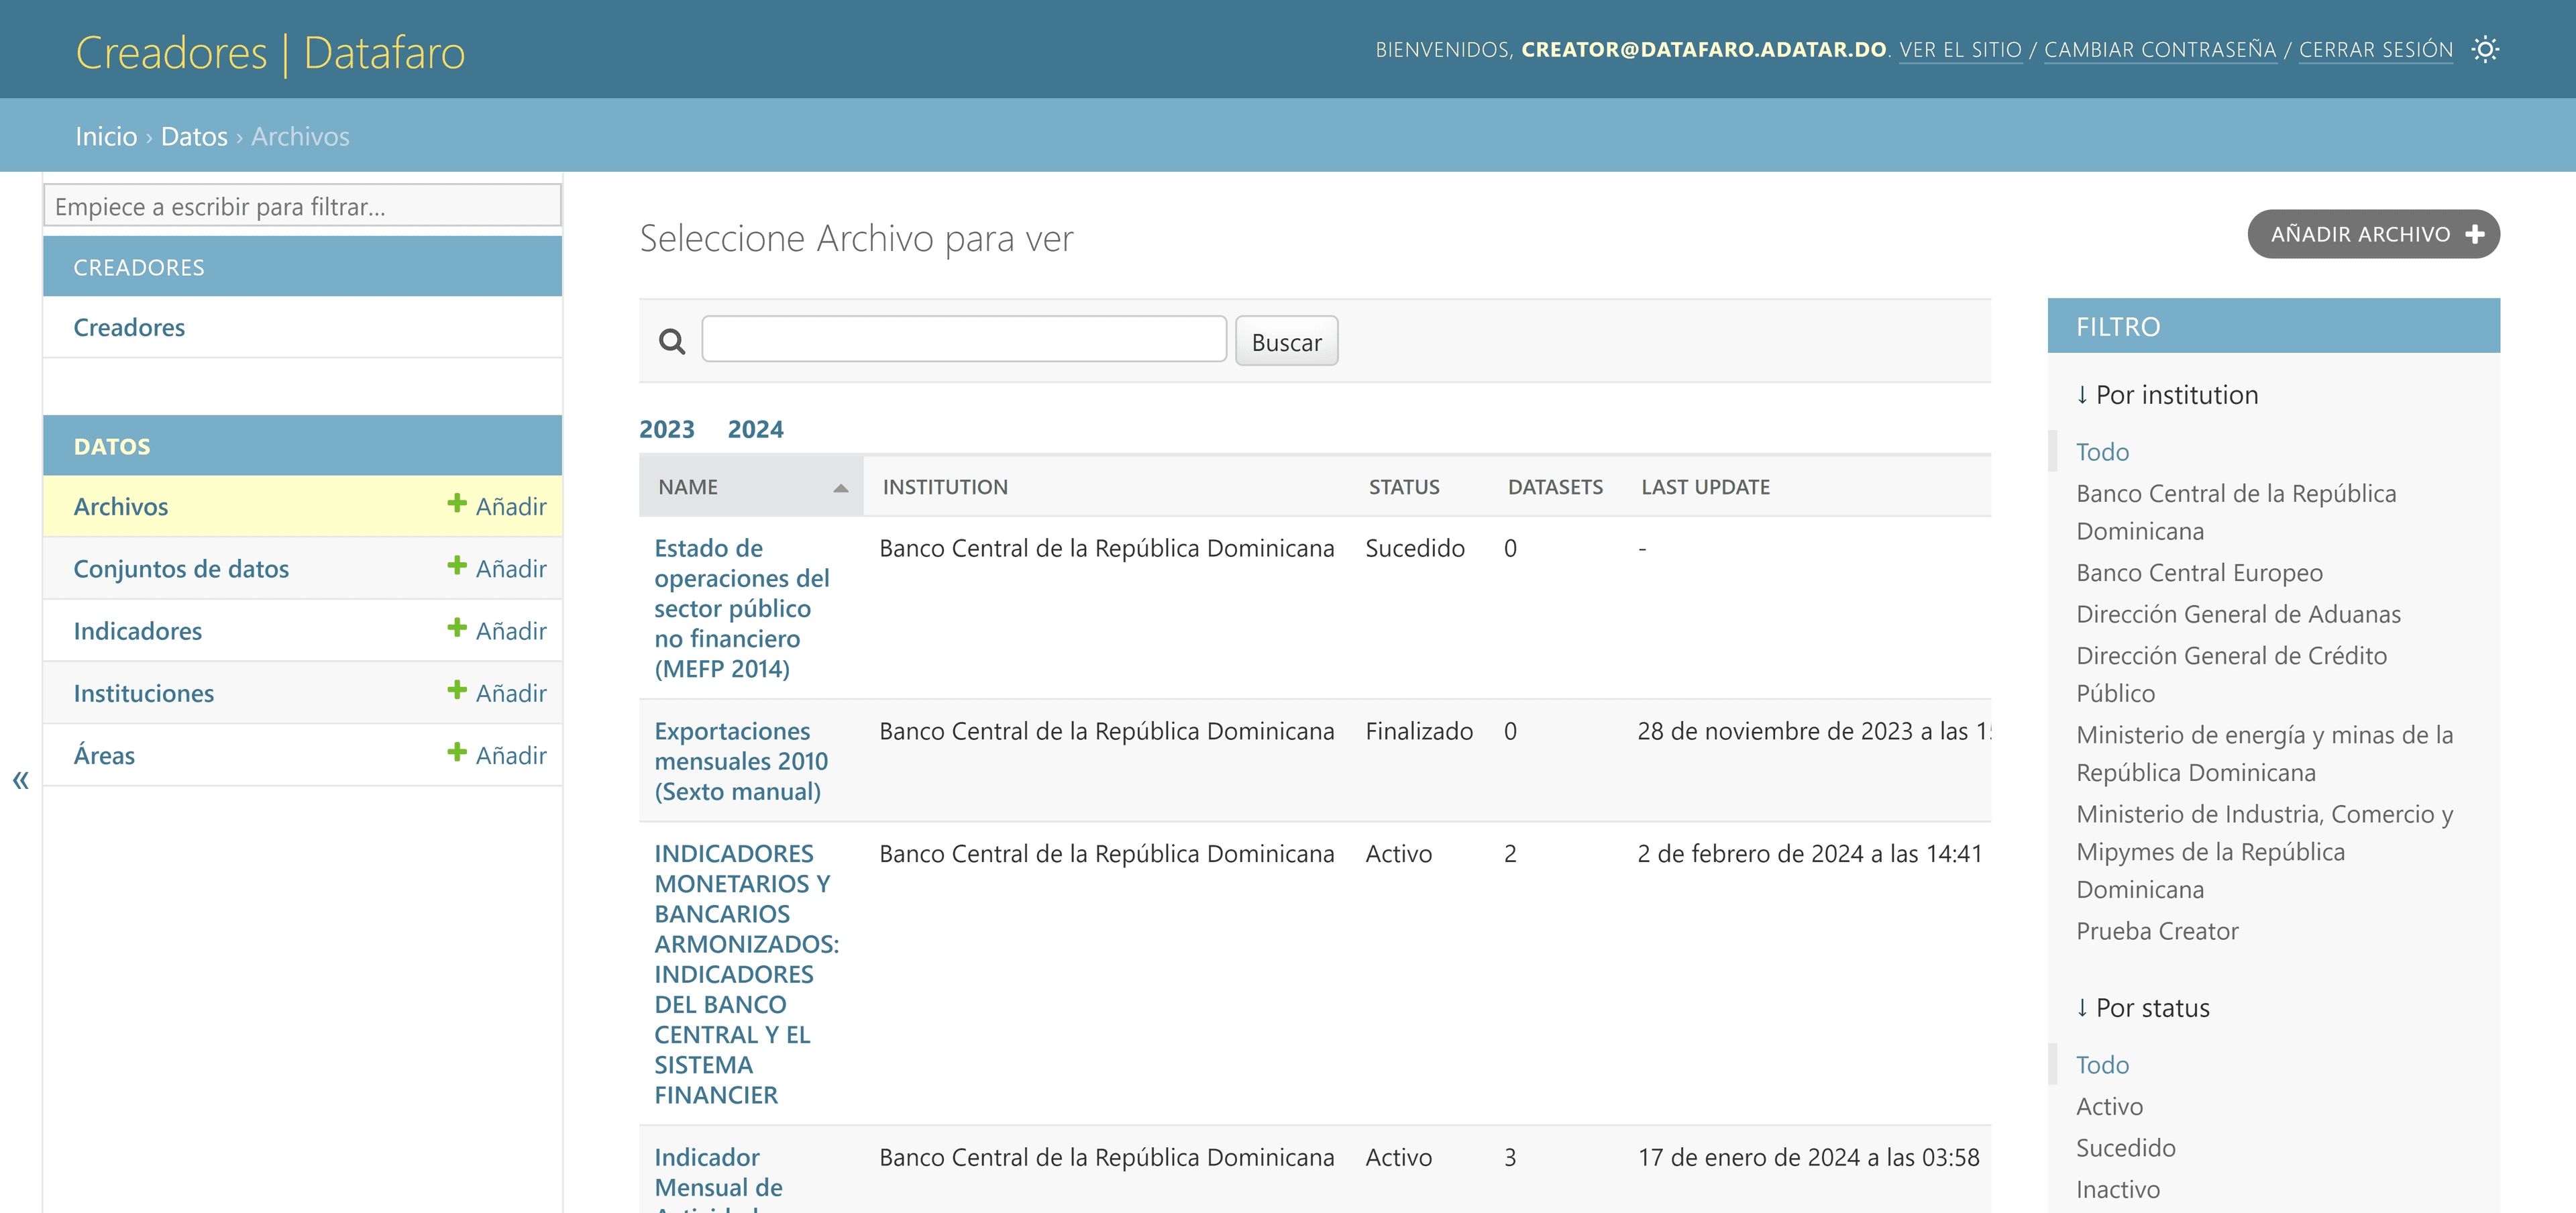
Task: Toggle the light/dark theme icon
Action: pyautogui.click(x=2485, y=50)
